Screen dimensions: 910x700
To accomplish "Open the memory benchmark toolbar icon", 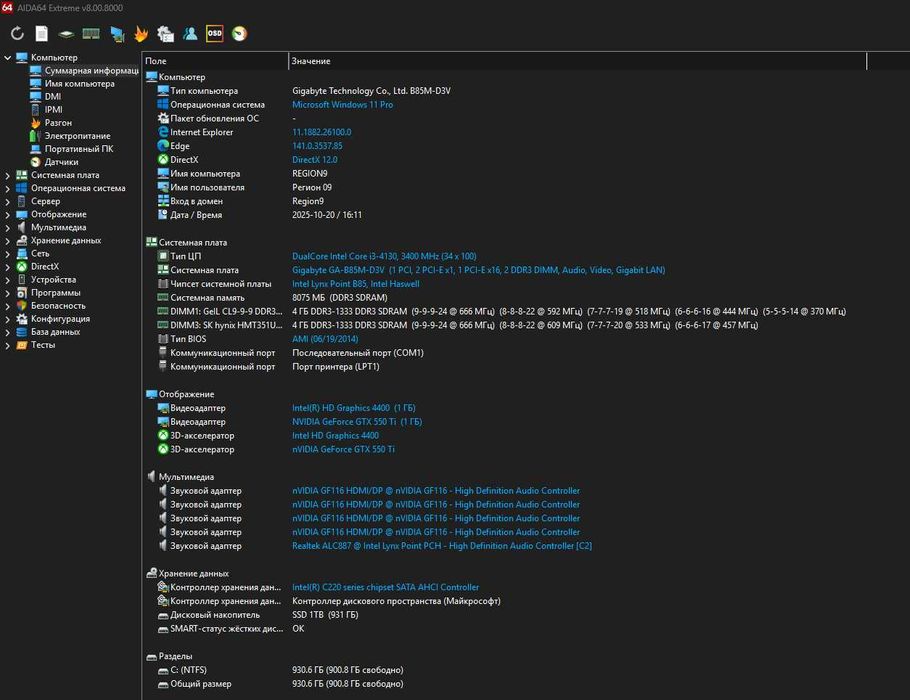I will pyautogui.click(x=91, y=34).
